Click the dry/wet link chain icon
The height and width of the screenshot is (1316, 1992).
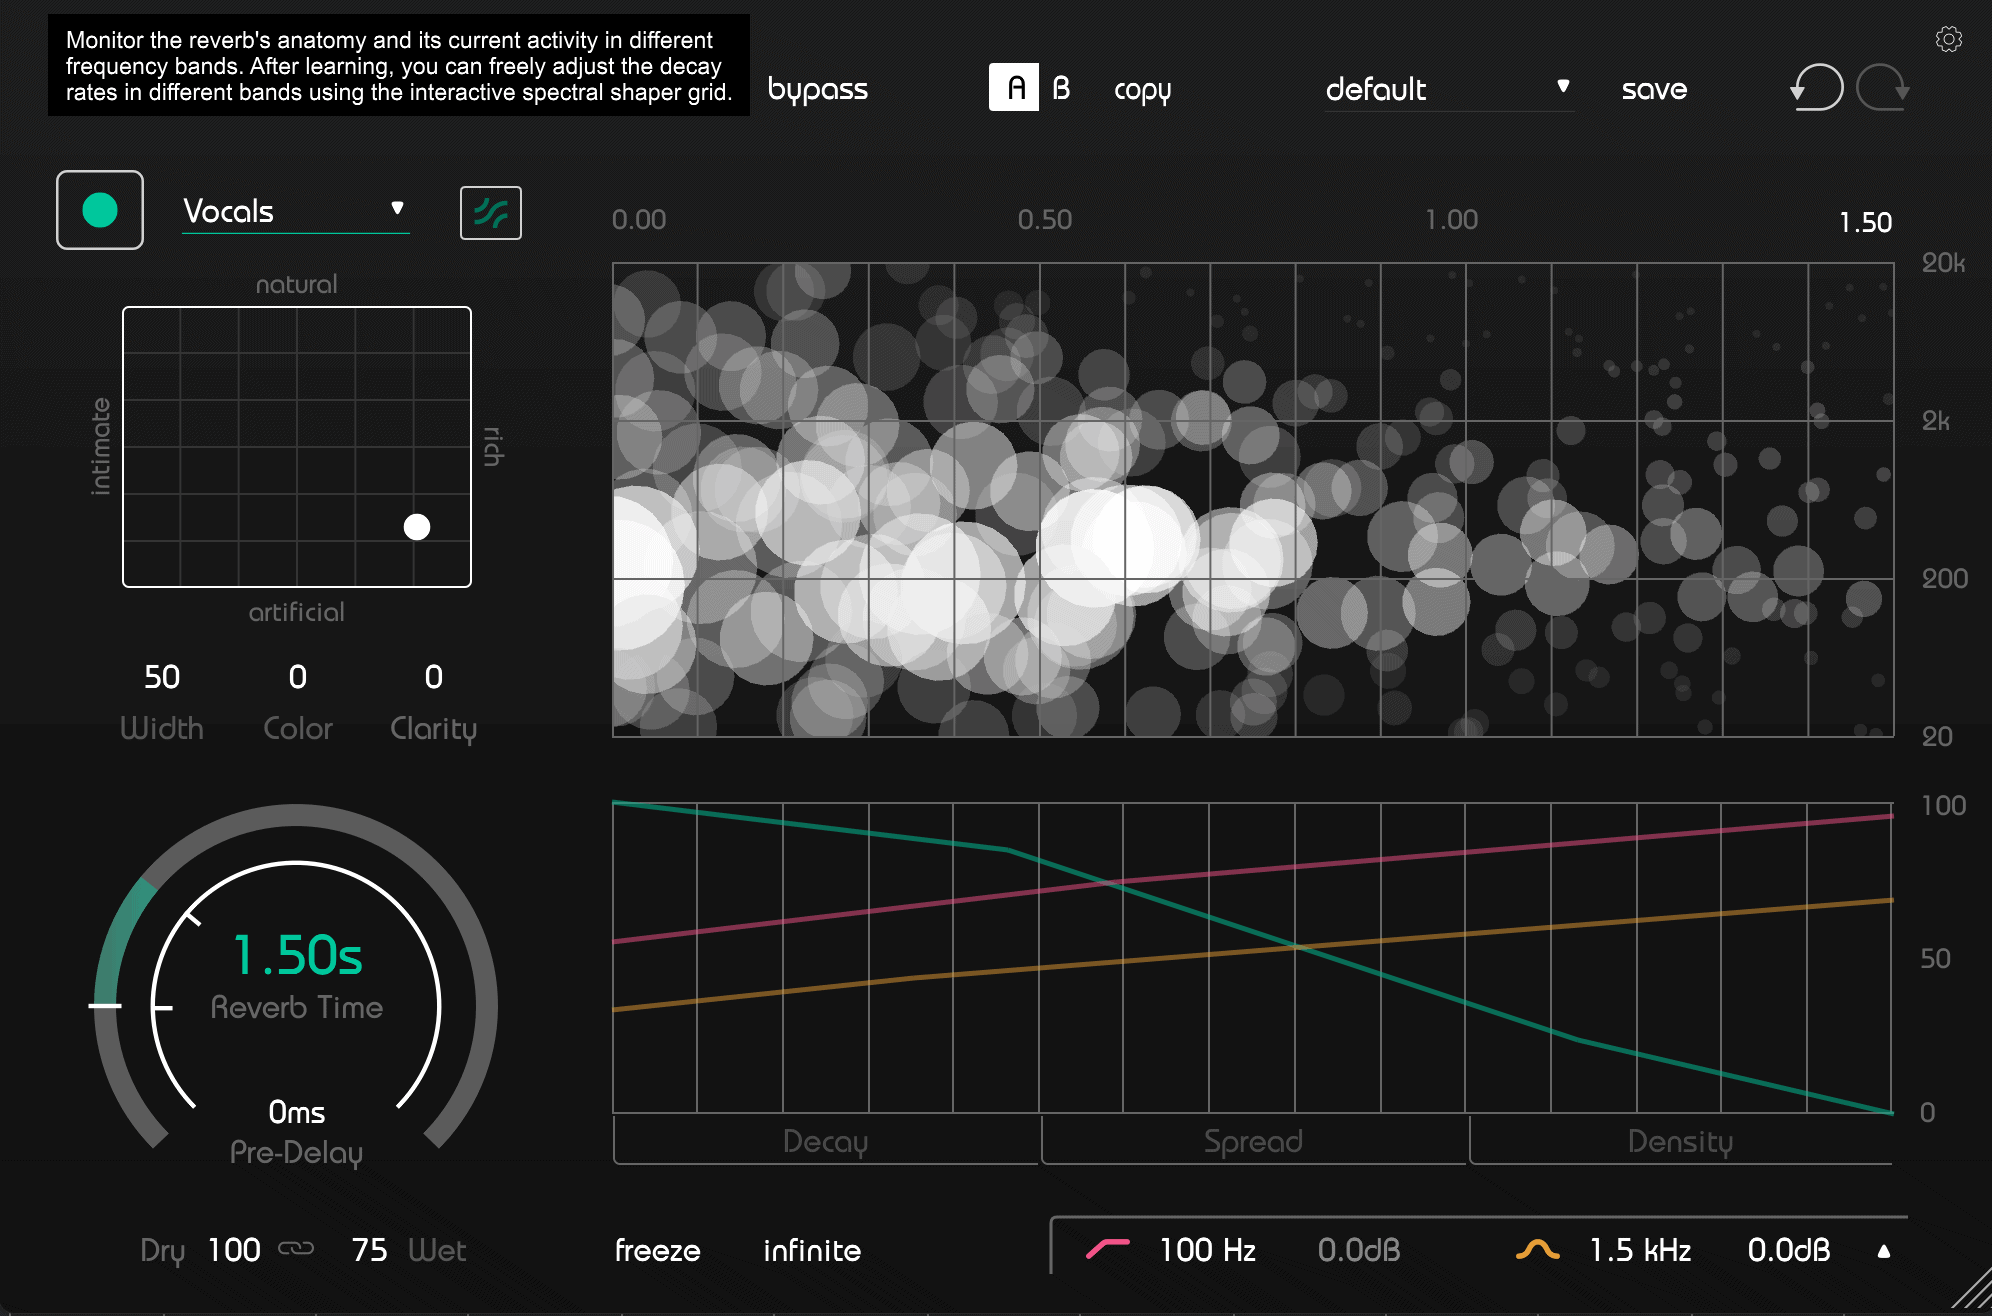(296, 1248)
